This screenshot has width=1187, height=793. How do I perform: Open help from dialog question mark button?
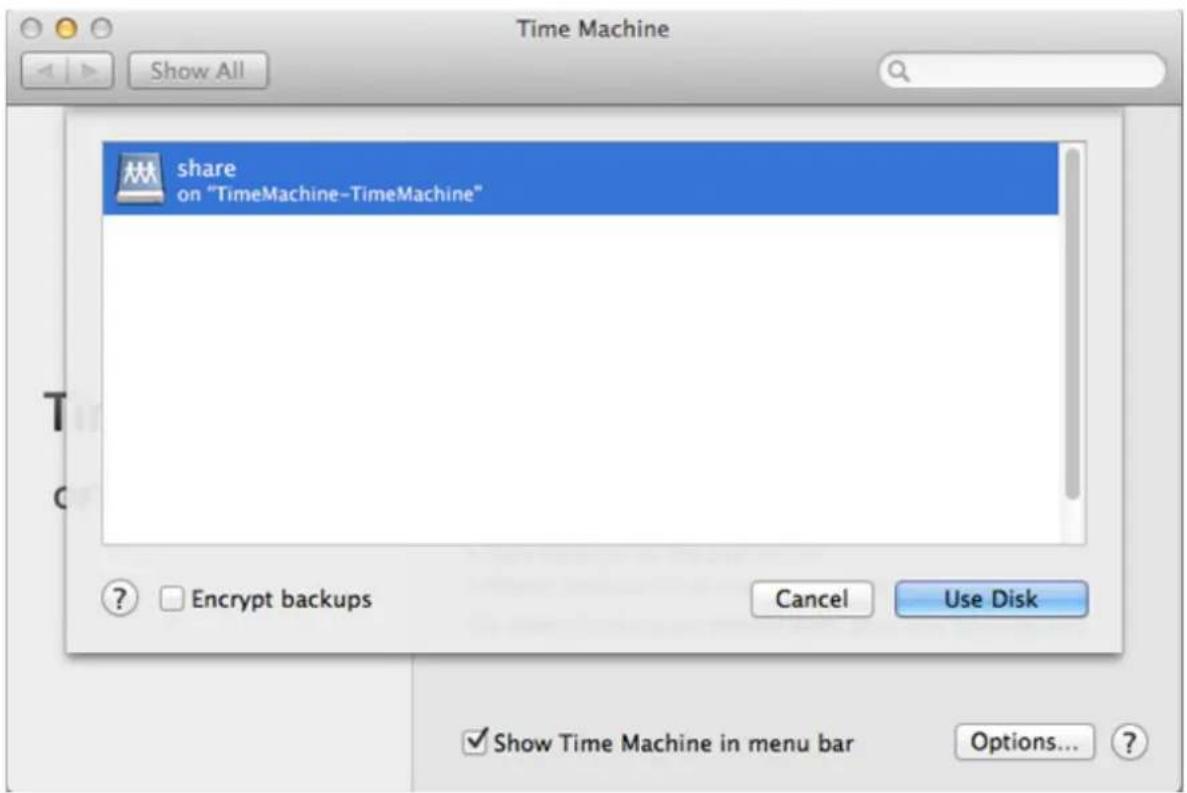[x=120, y=599]
